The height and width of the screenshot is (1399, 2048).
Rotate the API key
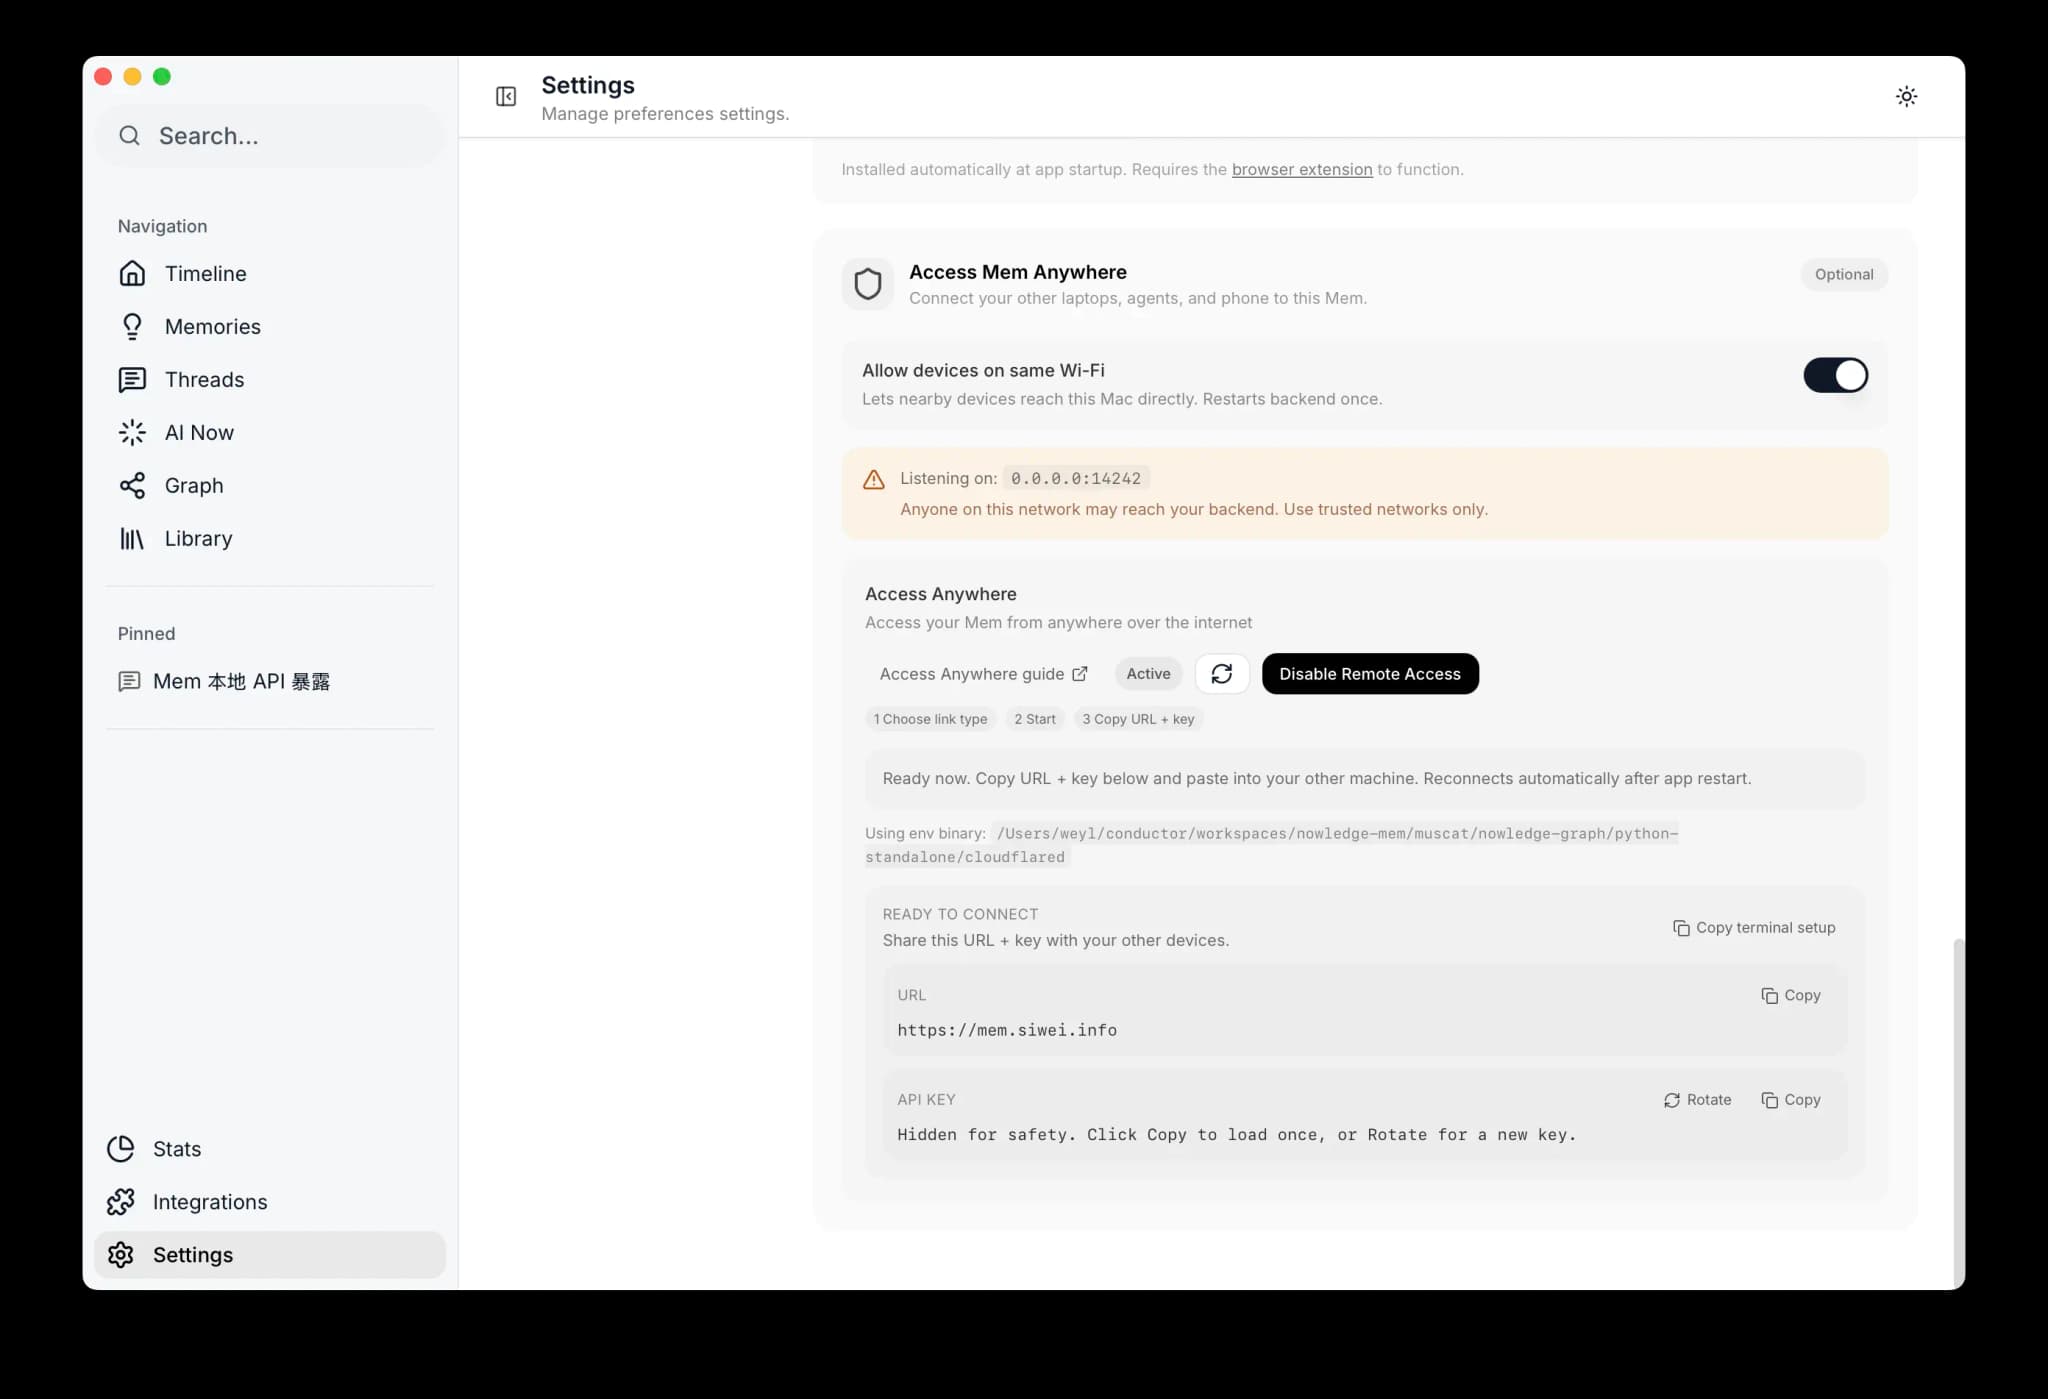click(1697, 1099)
